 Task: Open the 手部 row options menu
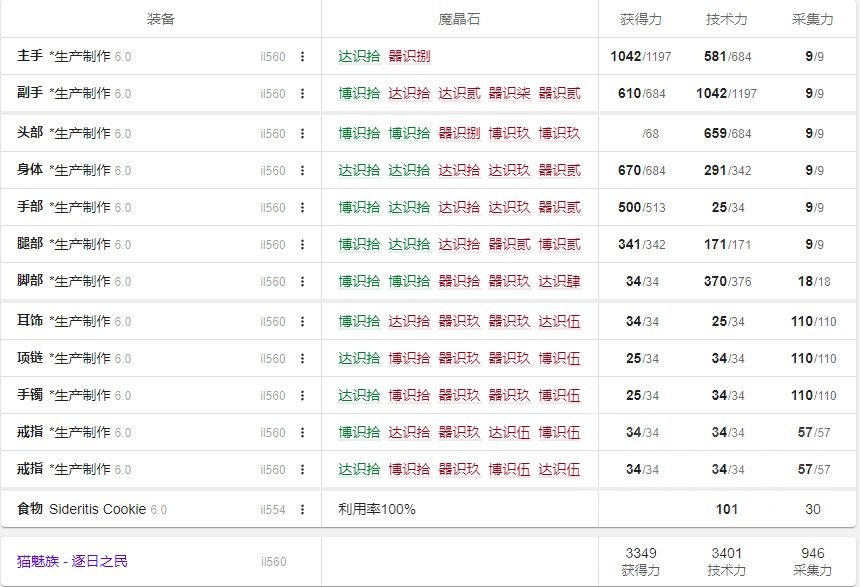coord(303,207)
